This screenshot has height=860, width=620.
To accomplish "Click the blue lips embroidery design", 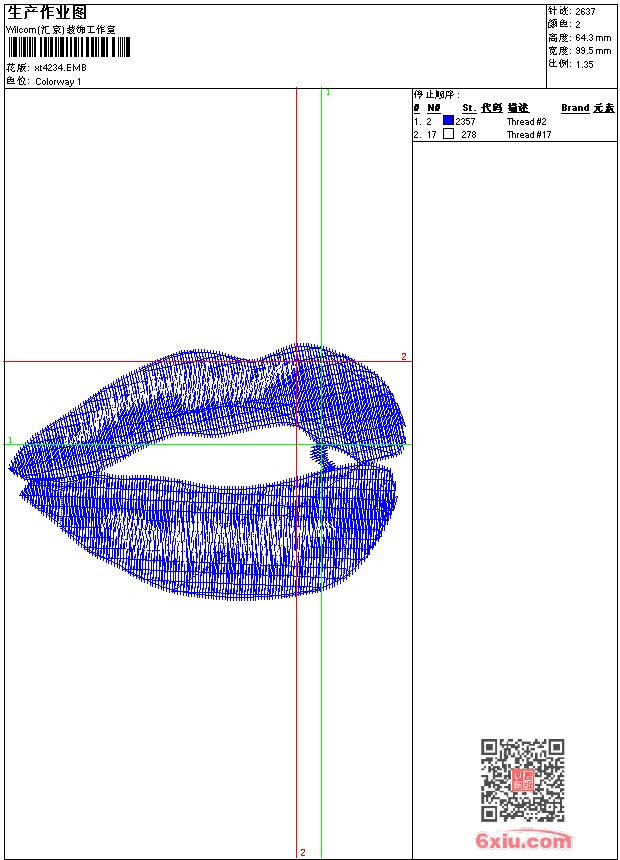I will click(x=207, y=472).
